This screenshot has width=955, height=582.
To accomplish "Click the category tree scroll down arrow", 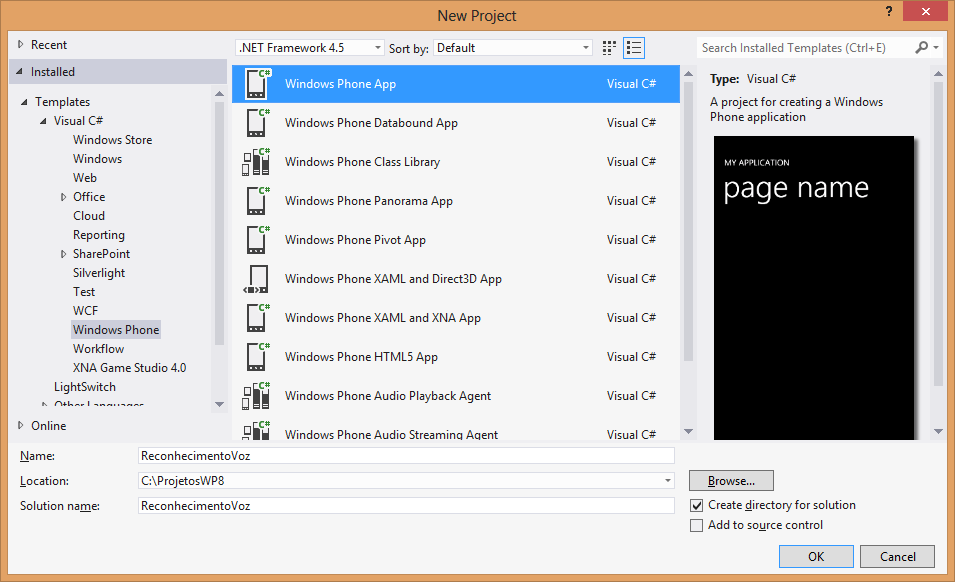I will click(219, 404).
